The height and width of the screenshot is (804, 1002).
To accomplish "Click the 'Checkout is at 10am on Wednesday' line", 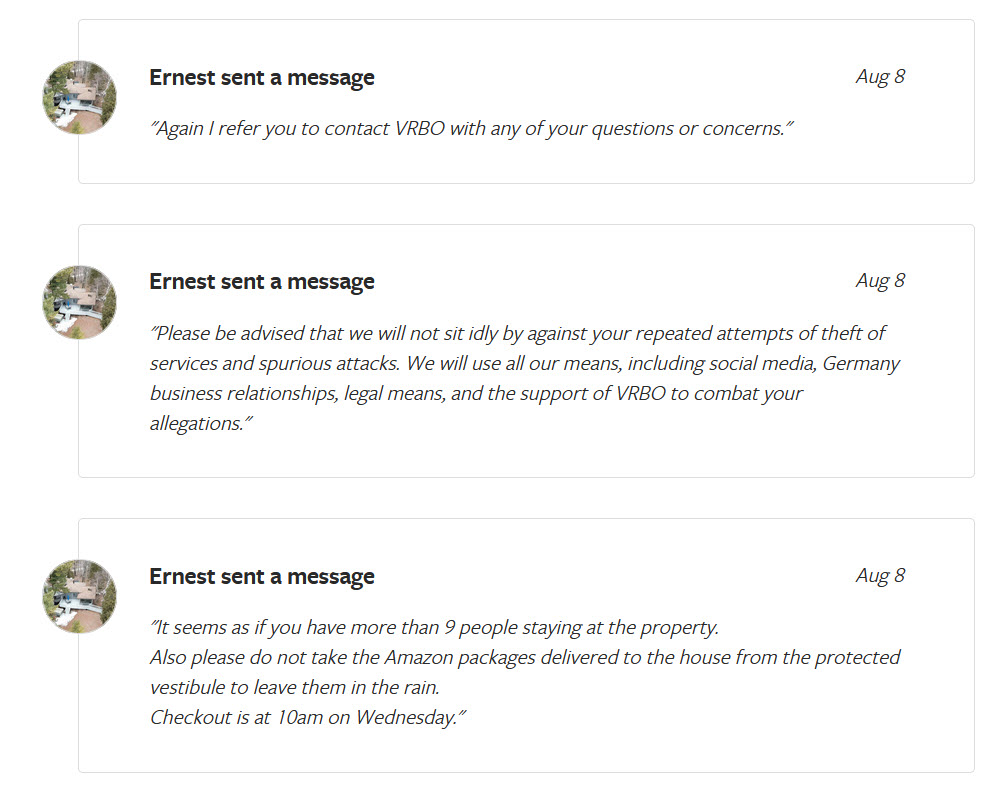I will 308,718.
